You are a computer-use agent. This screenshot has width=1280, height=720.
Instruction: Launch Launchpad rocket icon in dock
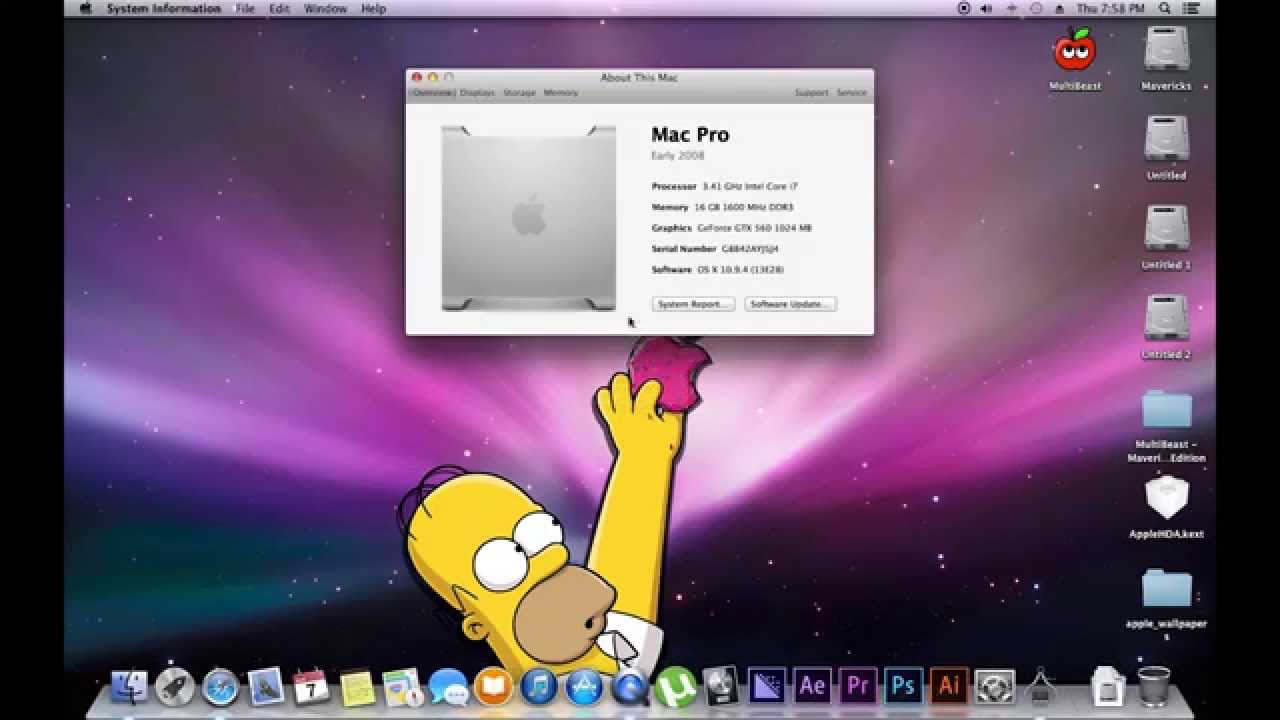coord(174,687)
